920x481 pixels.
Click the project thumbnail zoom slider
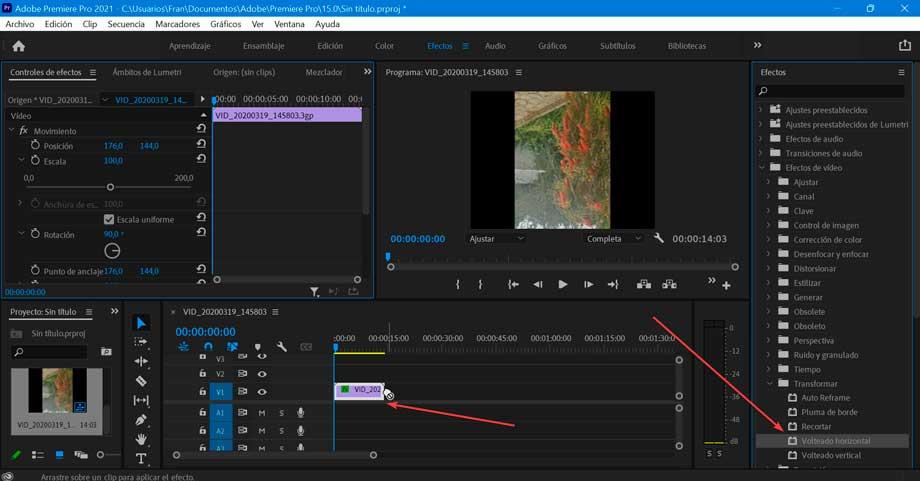click(x=100, y=455)
